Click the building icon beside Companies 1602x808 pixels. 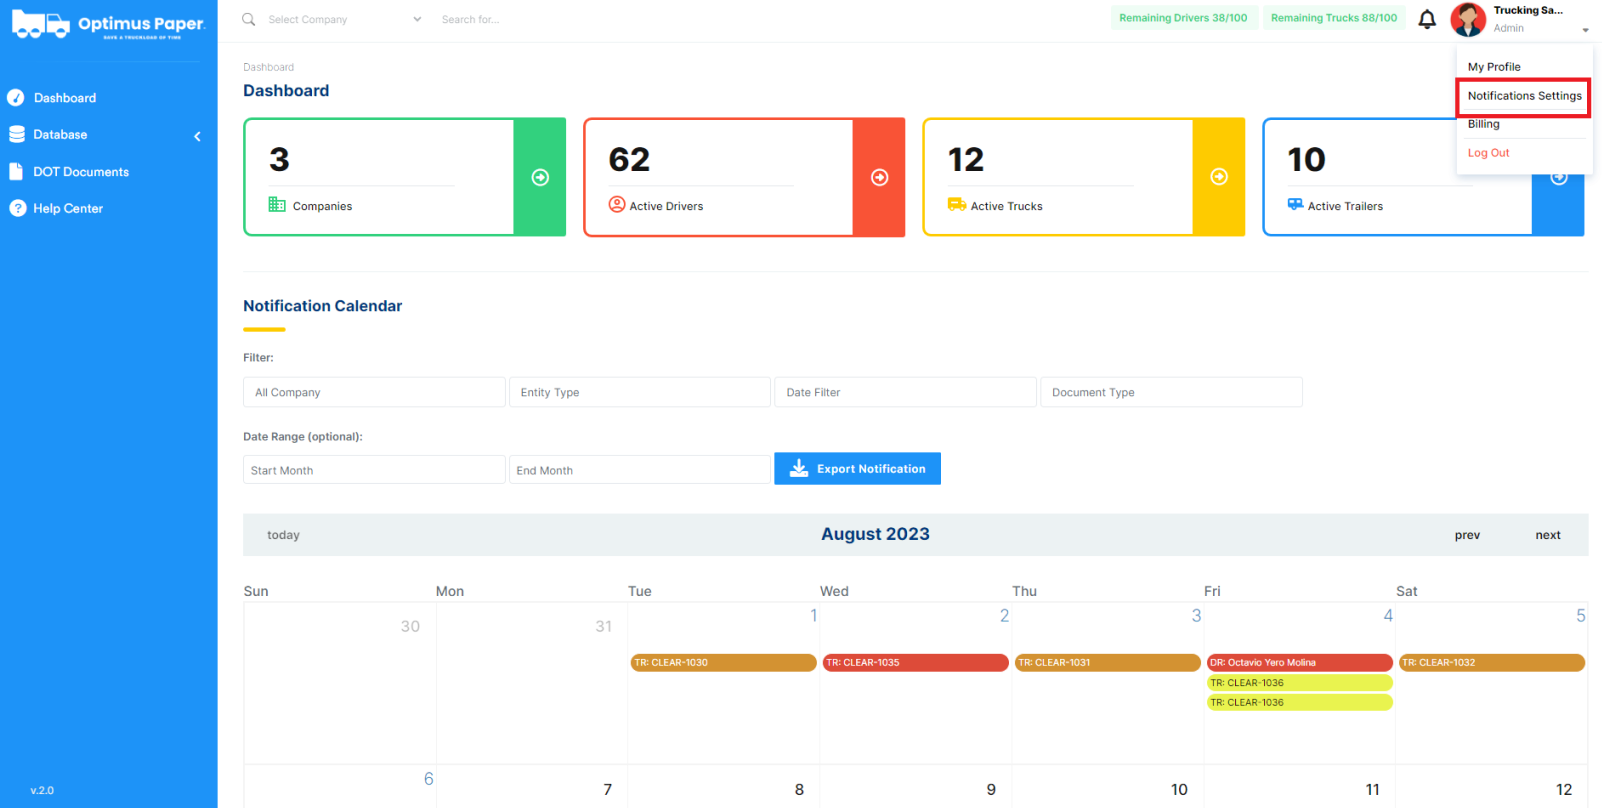pyautogui.click(x=277, y=205)
